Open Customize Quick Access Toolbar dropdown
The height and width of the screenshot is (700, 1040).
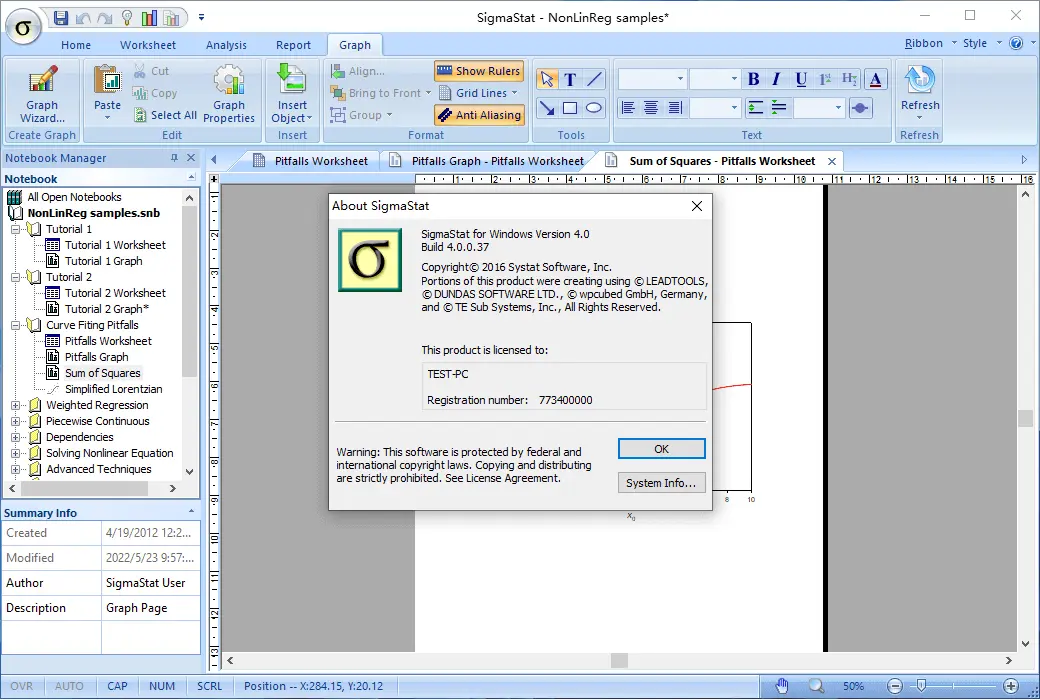(201, 18)
